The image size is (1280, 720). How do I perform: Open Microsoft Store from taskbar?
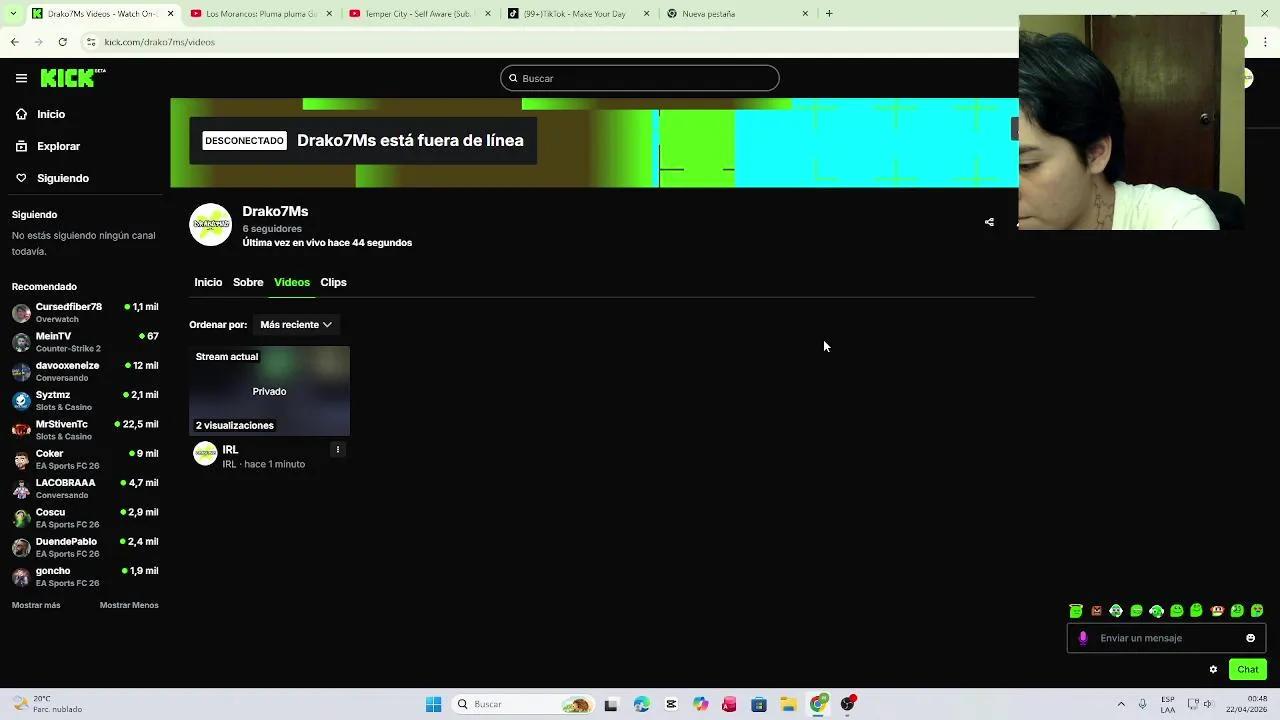(759, 704)
